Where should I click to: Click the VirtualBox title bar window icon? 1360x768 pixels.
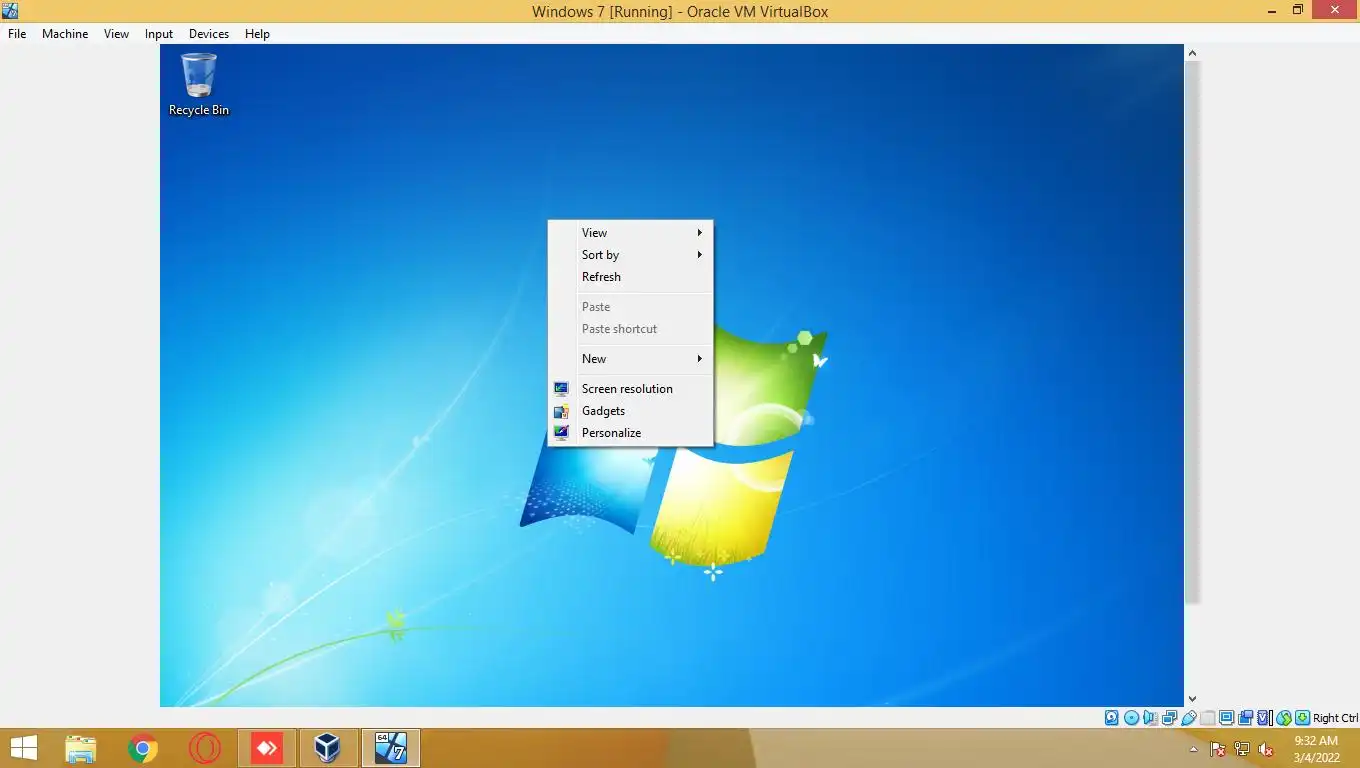point(10,11)
